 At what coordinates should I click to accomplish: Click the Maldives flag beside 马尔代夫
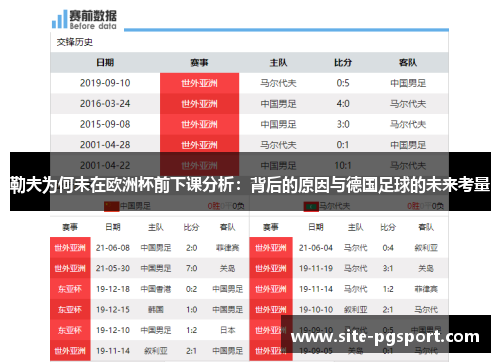(x=311, y=207)
